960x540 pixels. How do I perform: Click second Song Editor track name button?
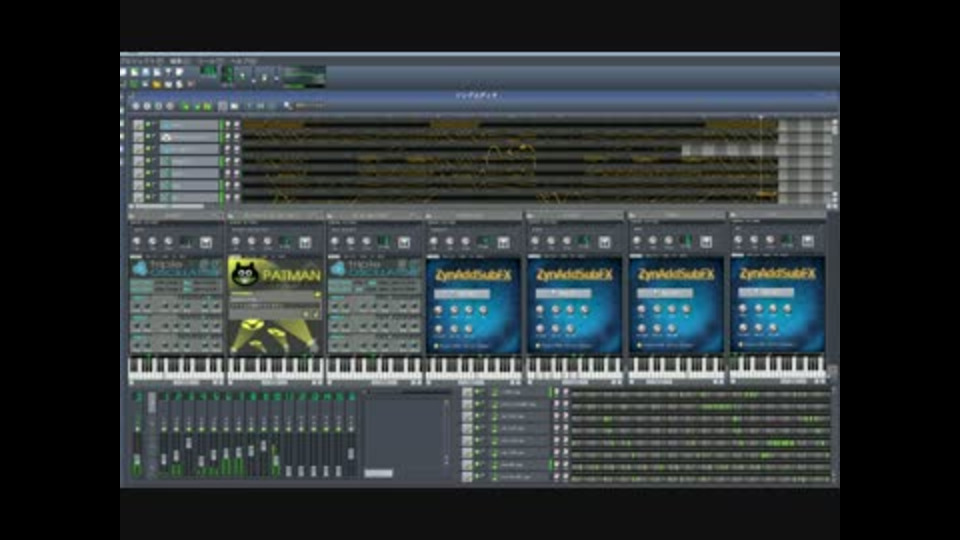point(189,136)
